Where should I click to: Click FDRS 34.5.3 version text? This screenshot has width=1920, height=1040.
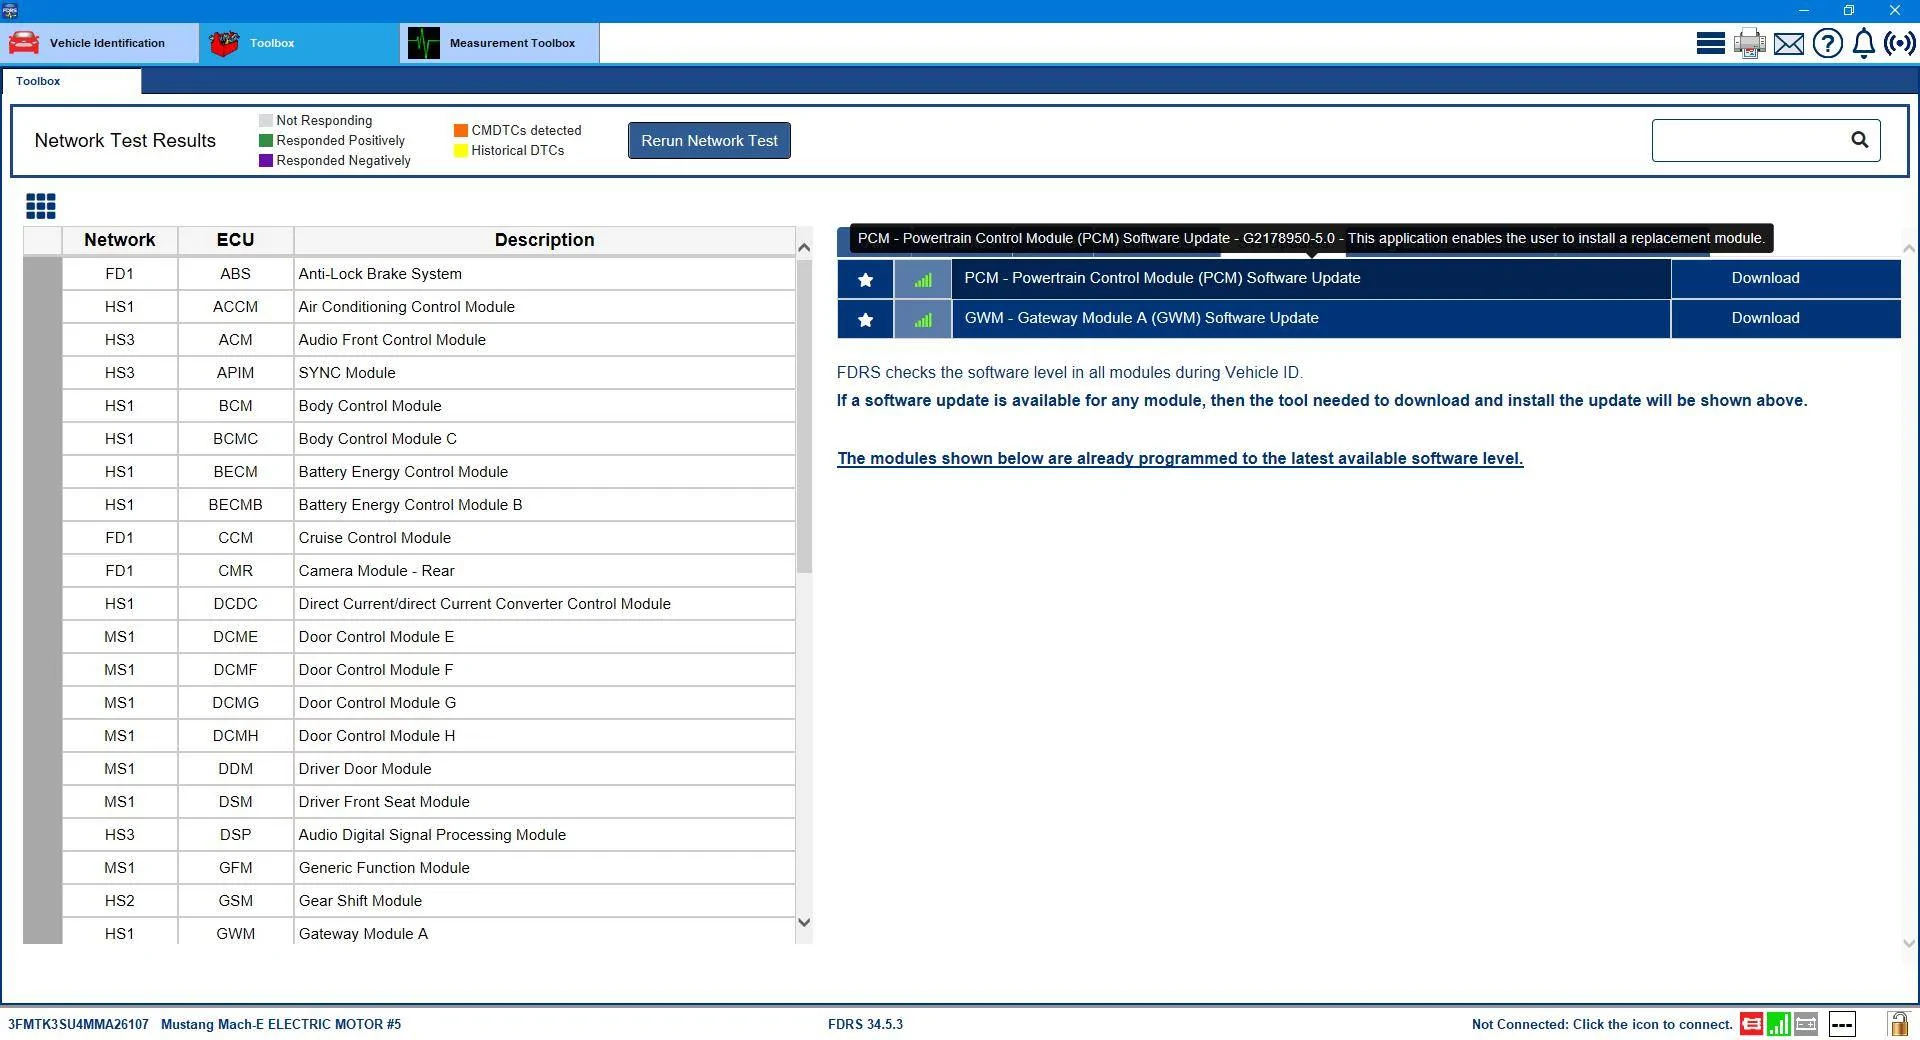coord(865,1025)
